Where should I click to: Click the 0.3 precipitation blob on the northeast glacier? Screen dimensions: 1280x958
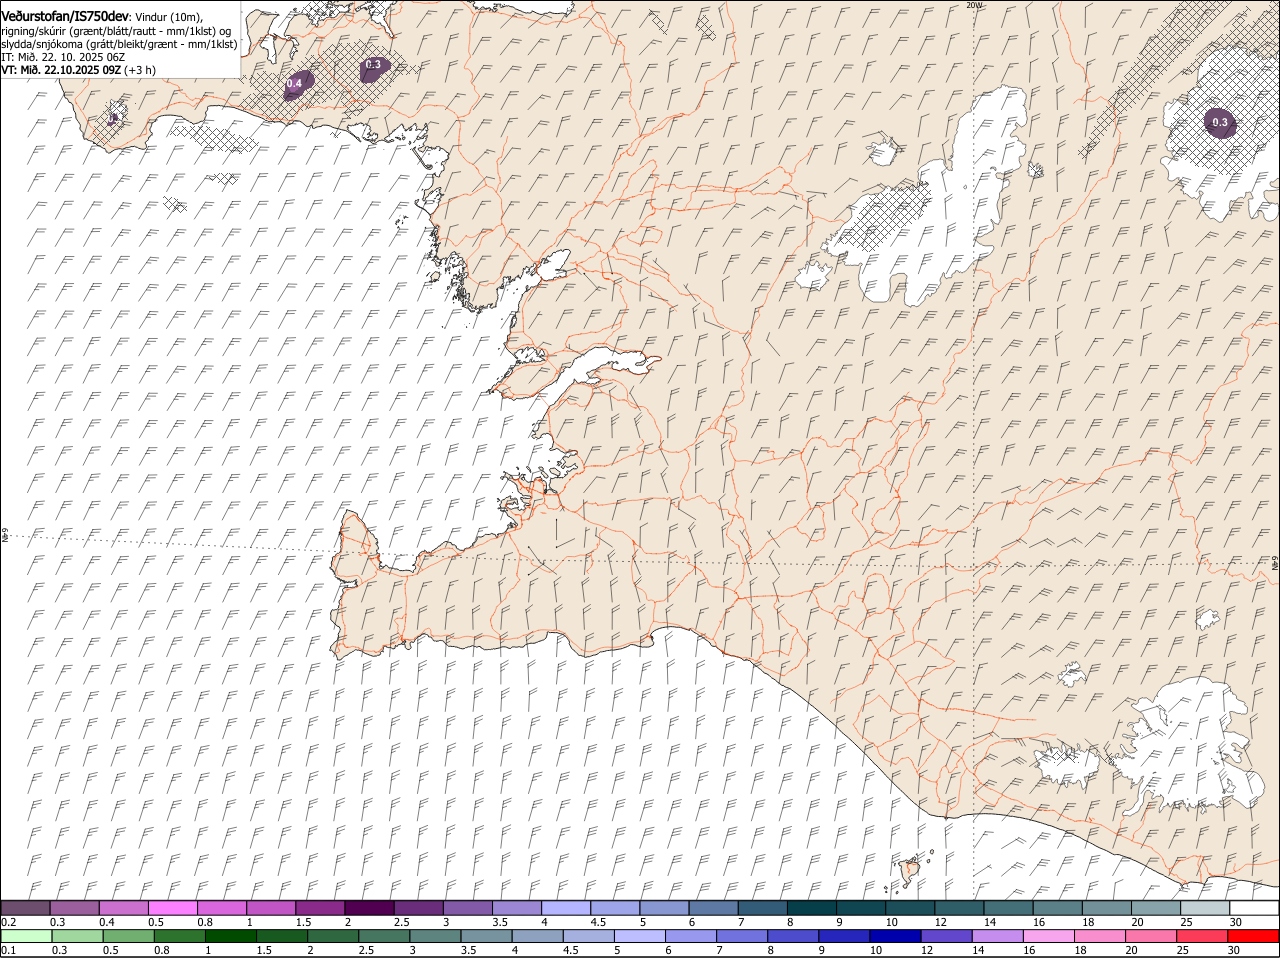pos(1220,123)
